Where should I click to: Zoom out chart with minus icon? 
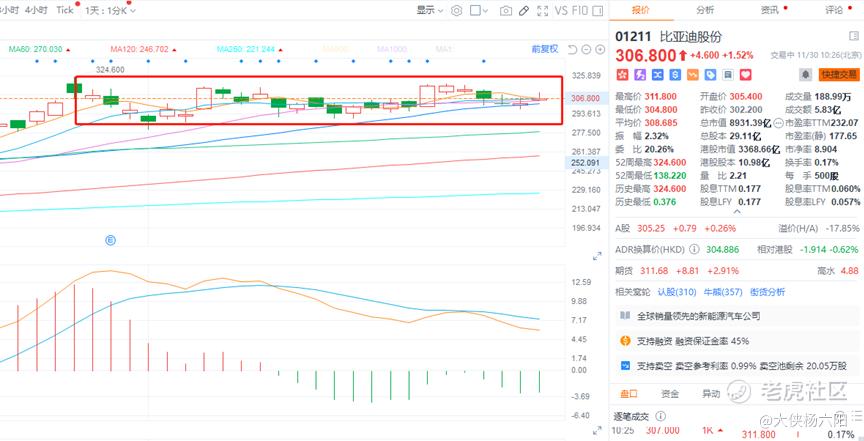tap(586, 50)
